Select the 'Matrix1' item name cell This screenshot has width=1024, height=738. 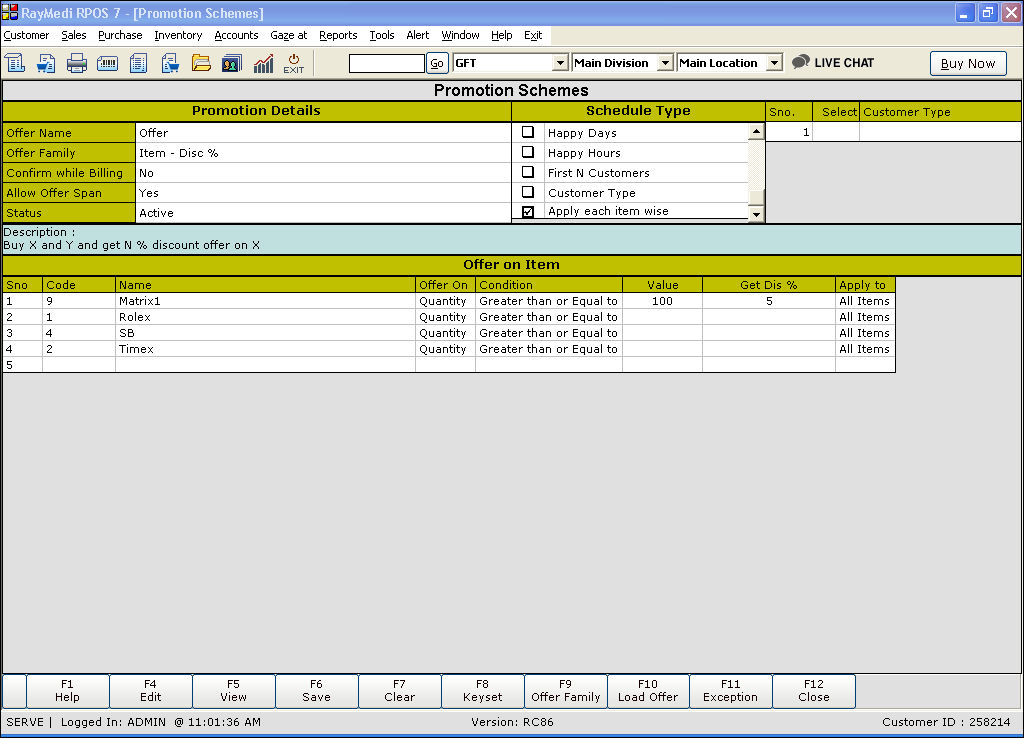265,301
